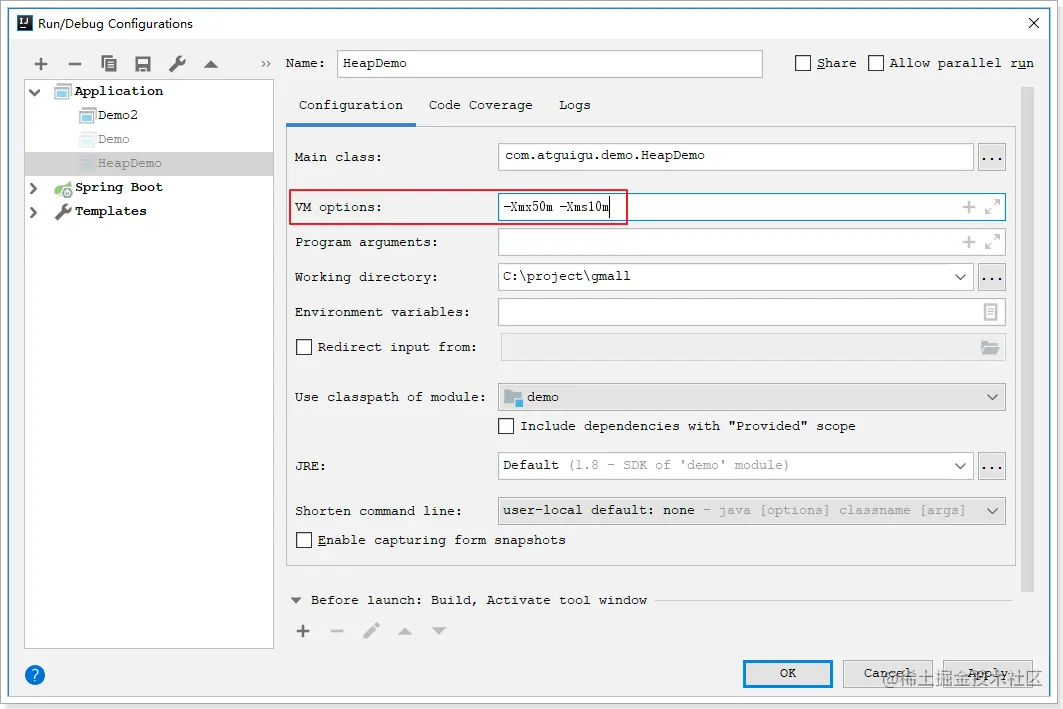The width and height of the screenshot is (1063, 709).
Task: Copy the configuration with the duplicate icon
Action: coord(108,64)
